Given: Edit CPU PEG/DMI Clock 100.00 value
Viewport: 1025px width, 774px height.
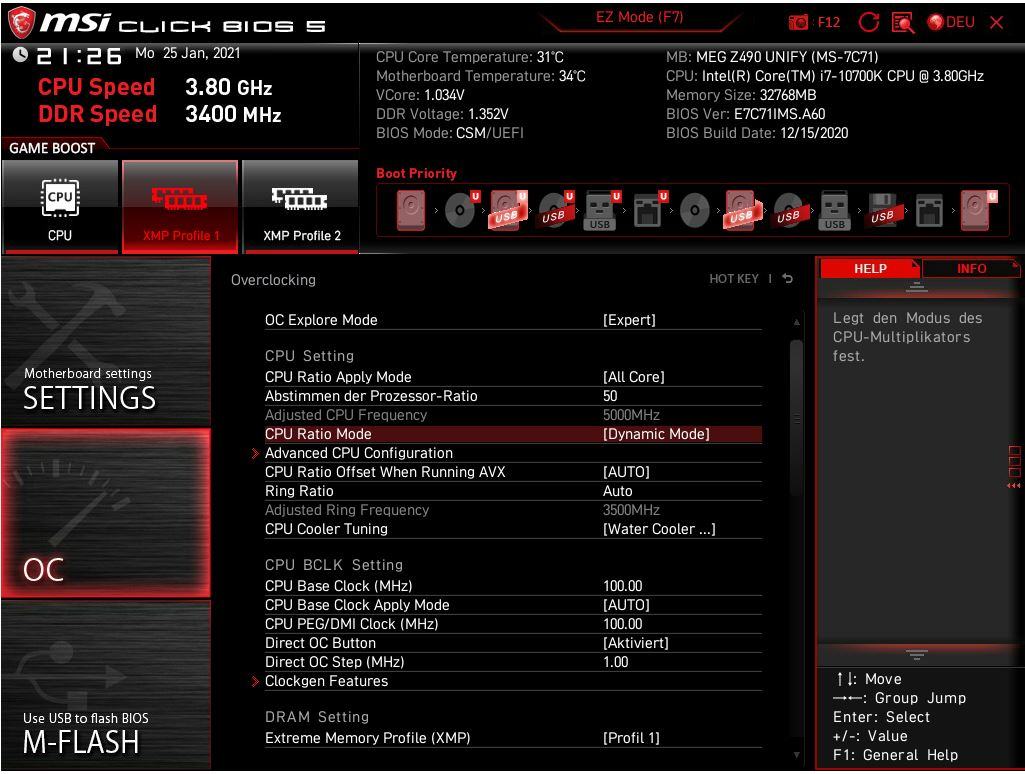Looking at the screenshot, I should [622, 624].
